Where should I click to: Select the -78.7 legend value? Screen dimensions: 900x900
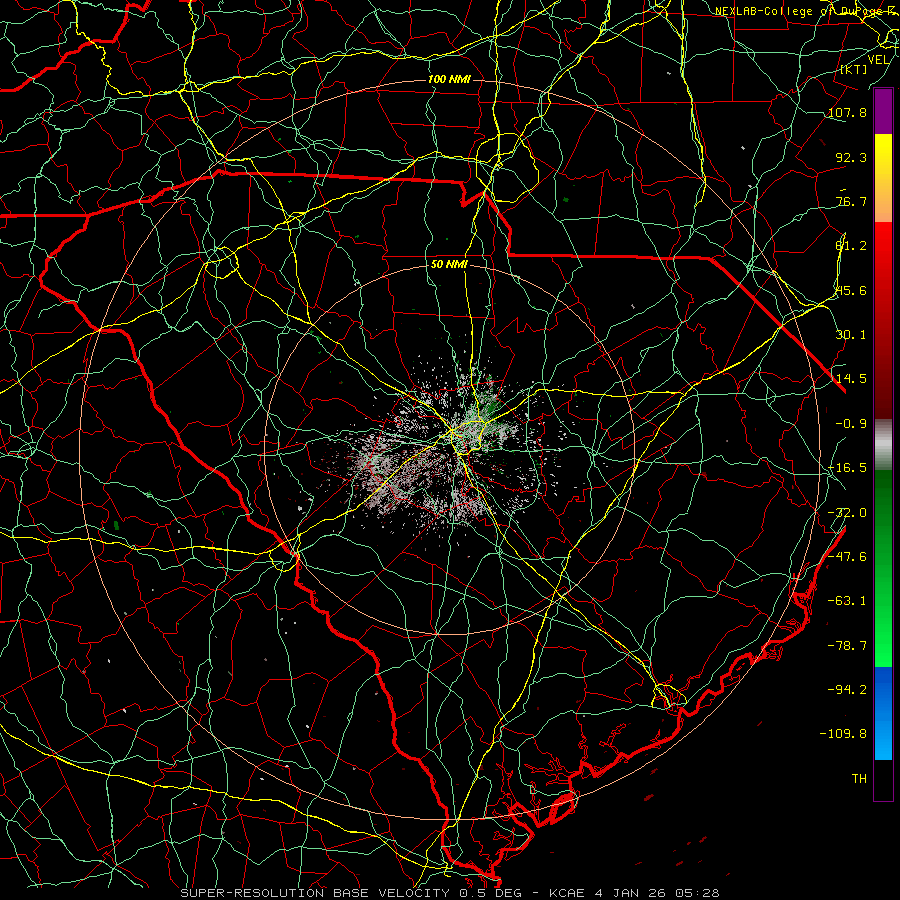pos(847,646)
